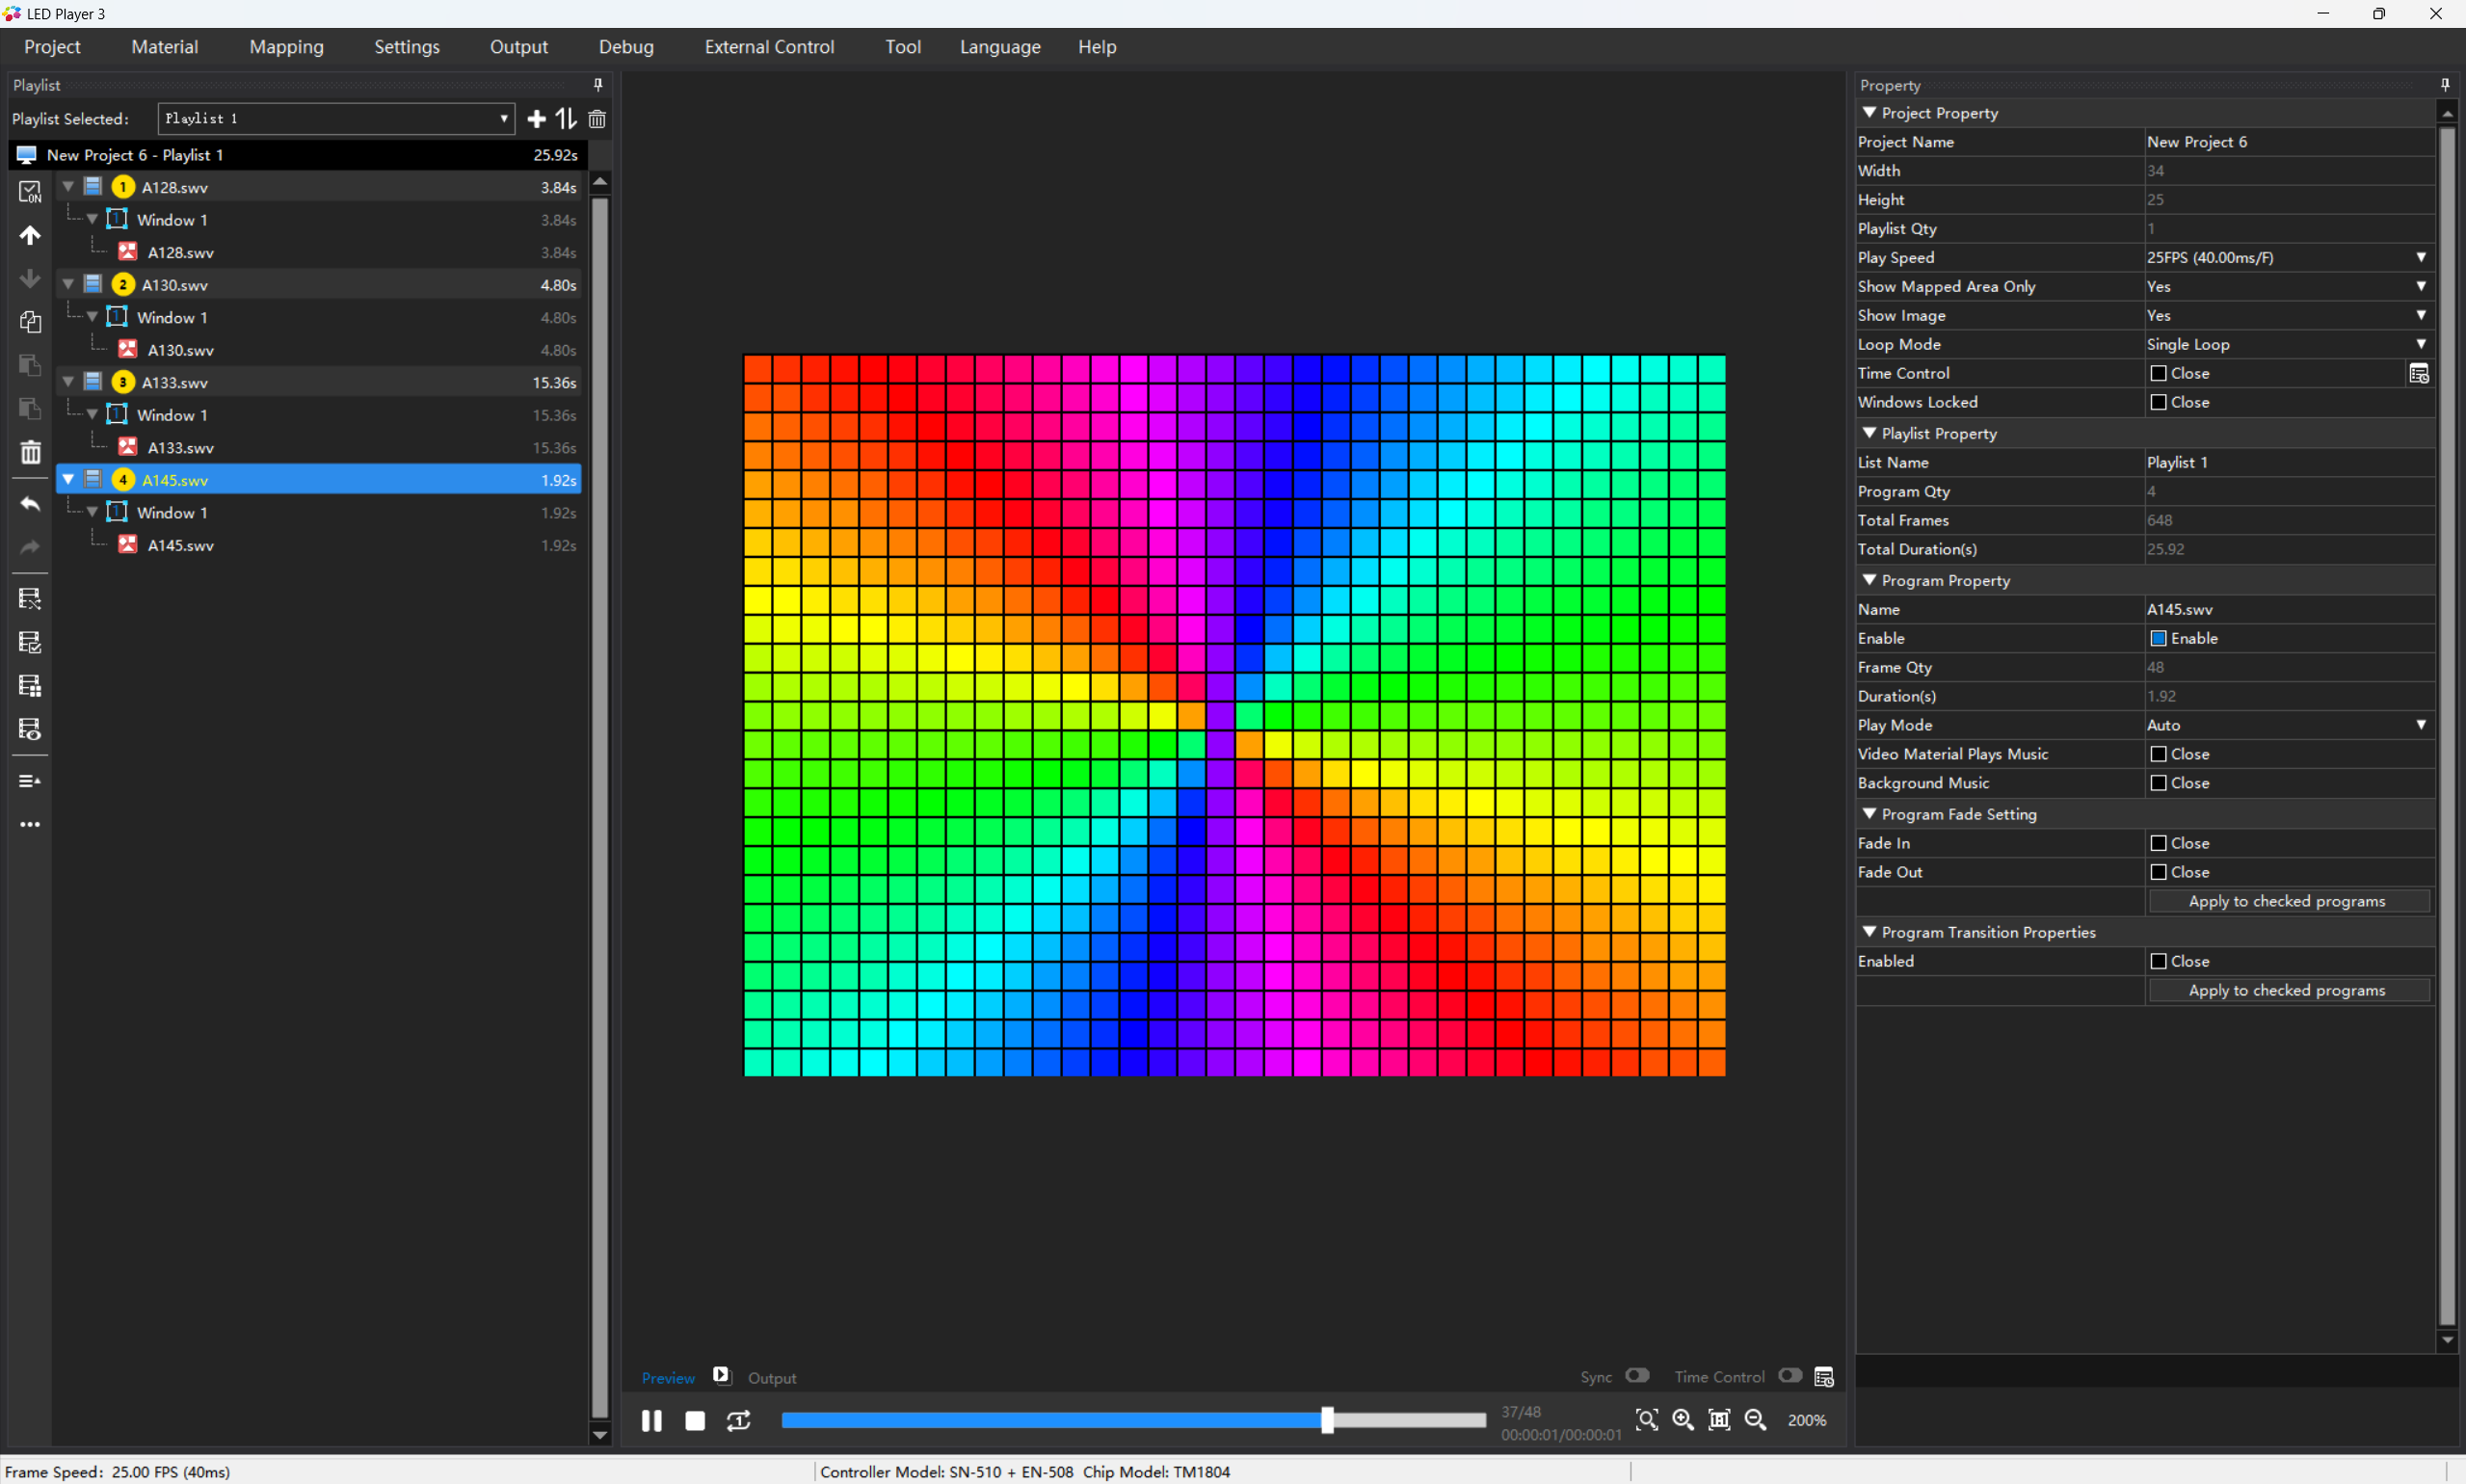Toggle the single loop repeat icon
Image resolution: width=2466 pixels, height=1484 pixels.
click(x=739, y=1420)
